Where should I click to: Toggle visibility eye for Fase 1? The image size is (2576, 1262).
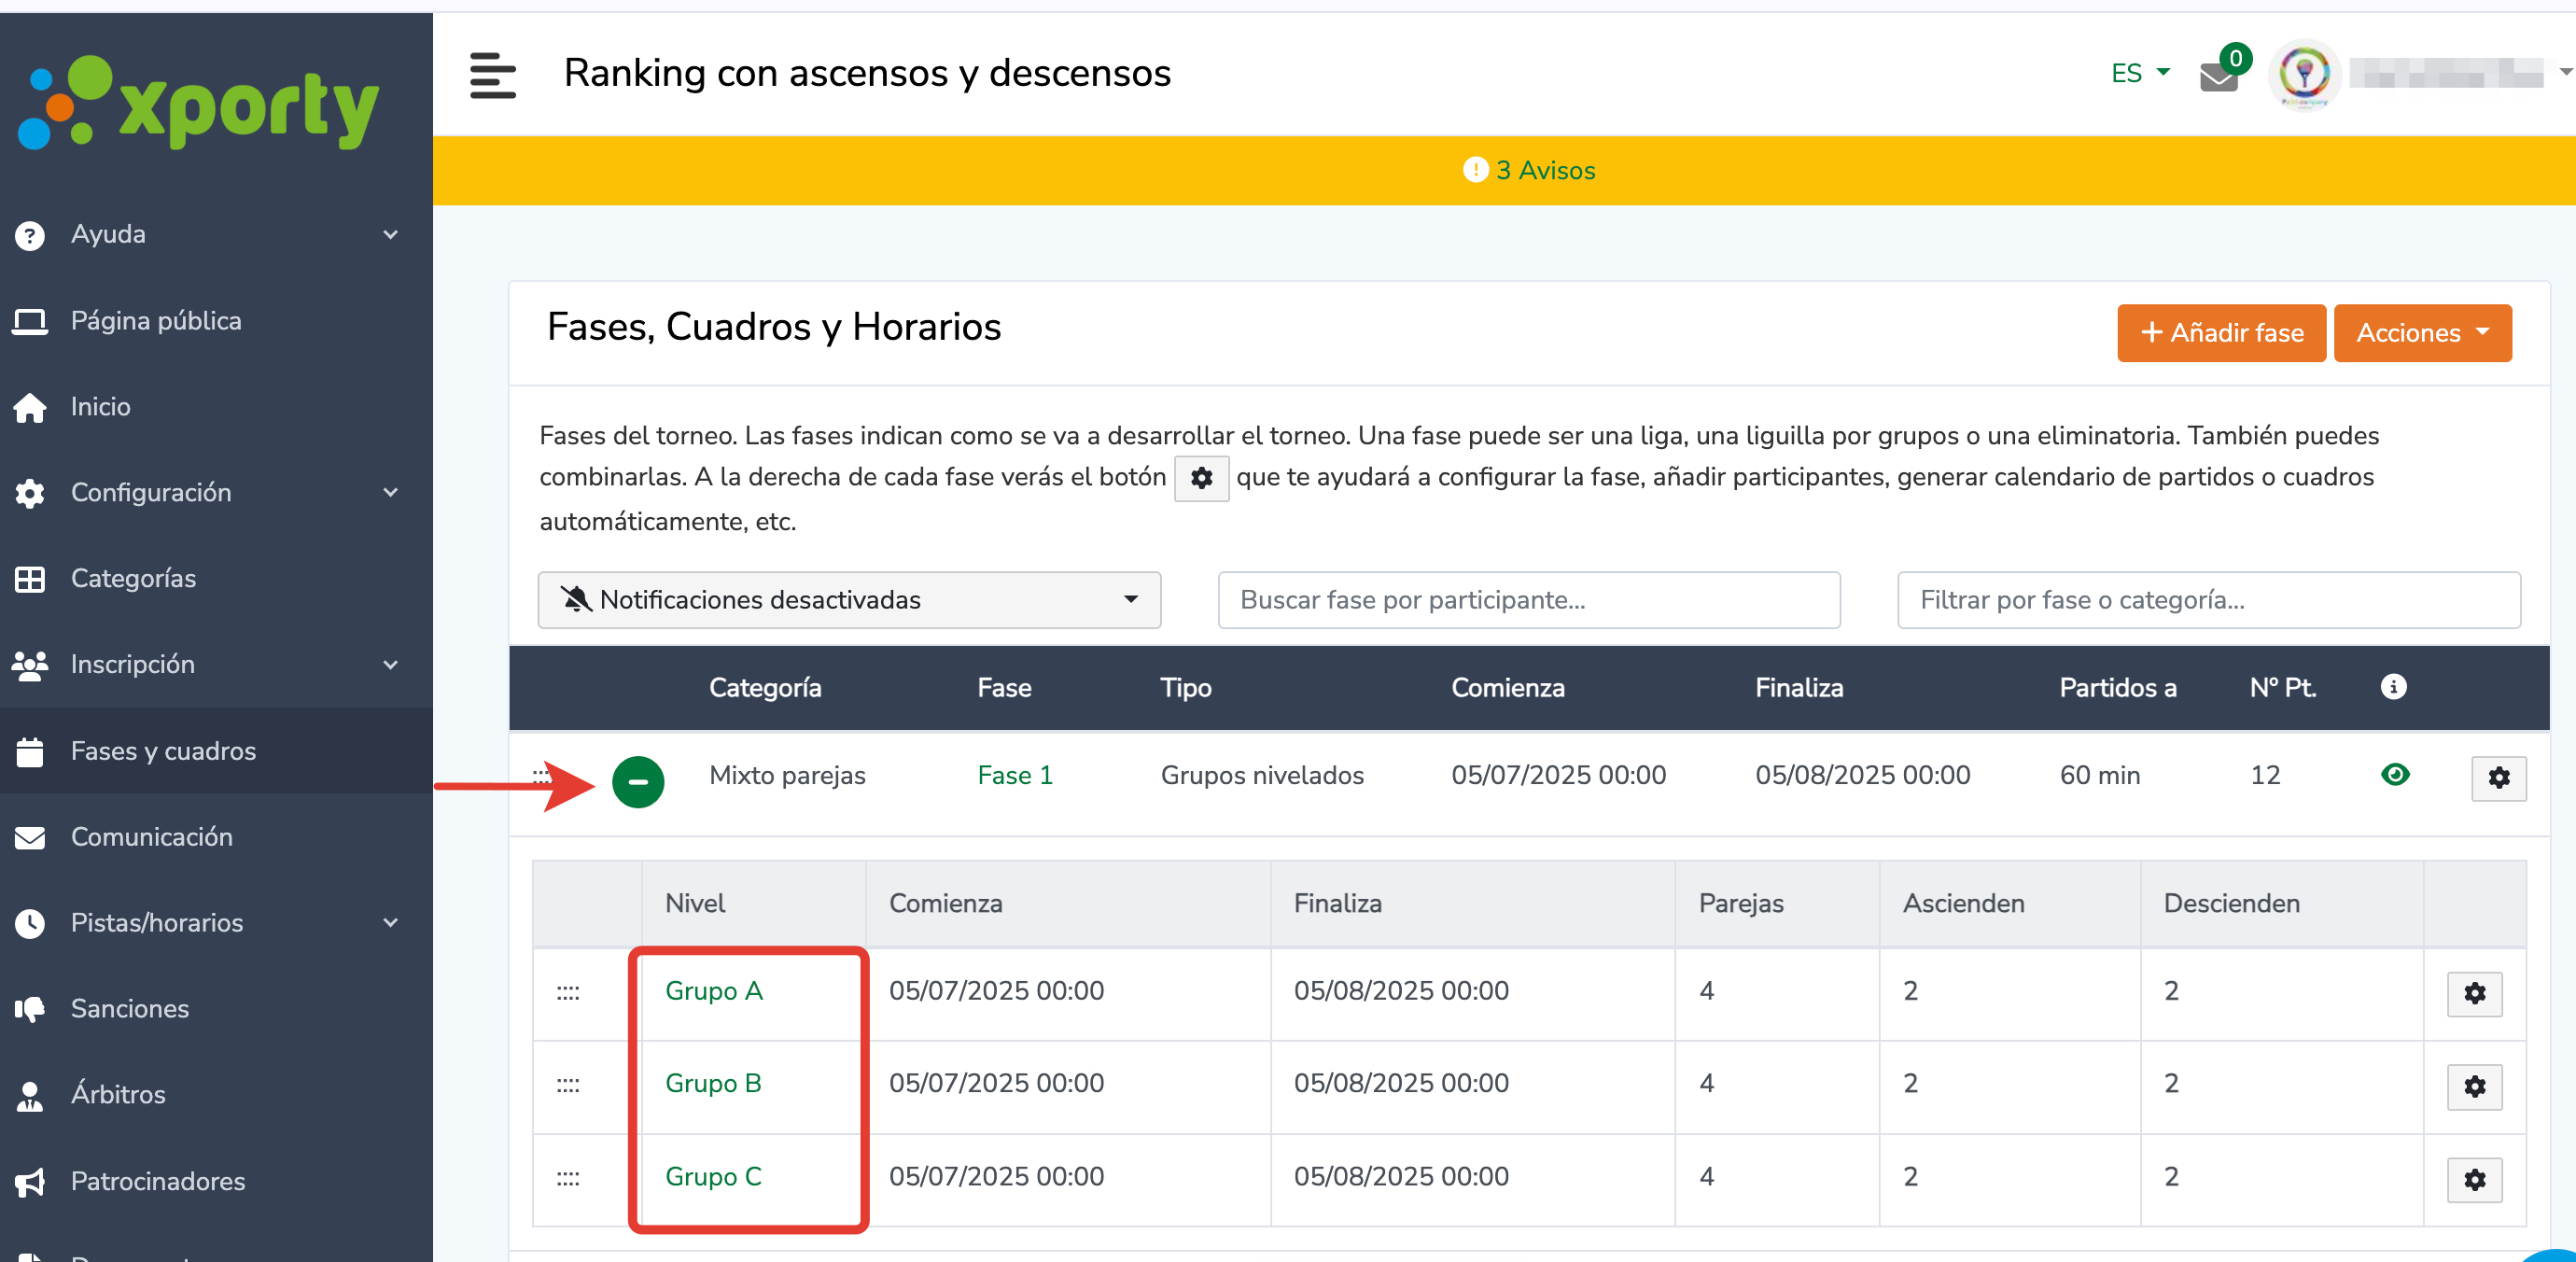pyautogui.click(x=2395, y=774)
